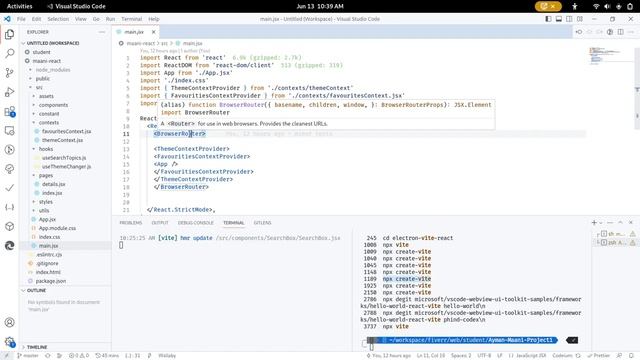Expand the node_modules folder
Screen dimensions: 640x360
pyautogui.click(x=52, y=70)
